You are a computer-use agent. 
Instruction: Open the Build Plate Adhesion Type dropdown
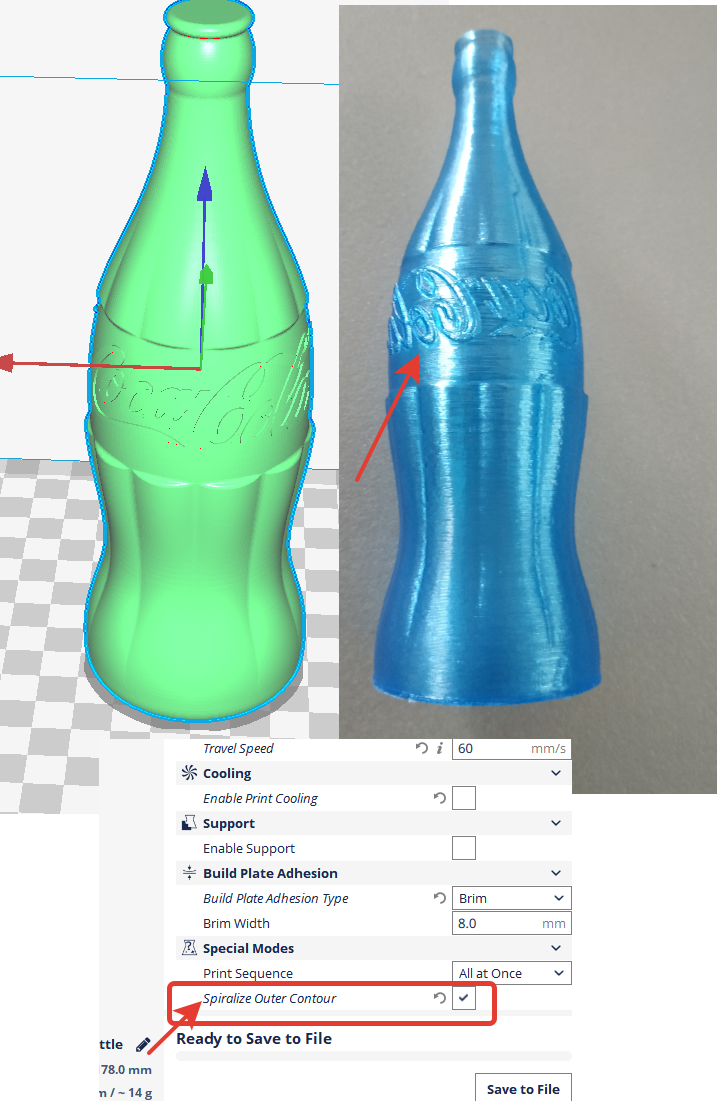pyautogui.click(x=511, y=898)
